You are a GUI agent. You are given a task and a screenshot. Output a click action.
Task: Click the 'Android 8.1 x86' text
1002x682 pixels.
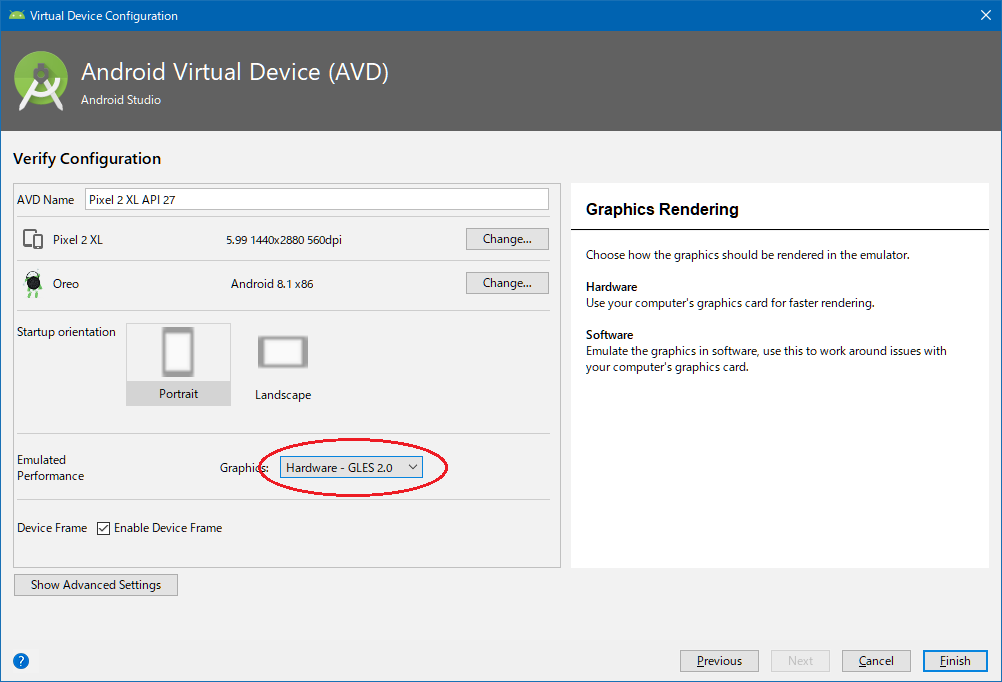[272, 284]
